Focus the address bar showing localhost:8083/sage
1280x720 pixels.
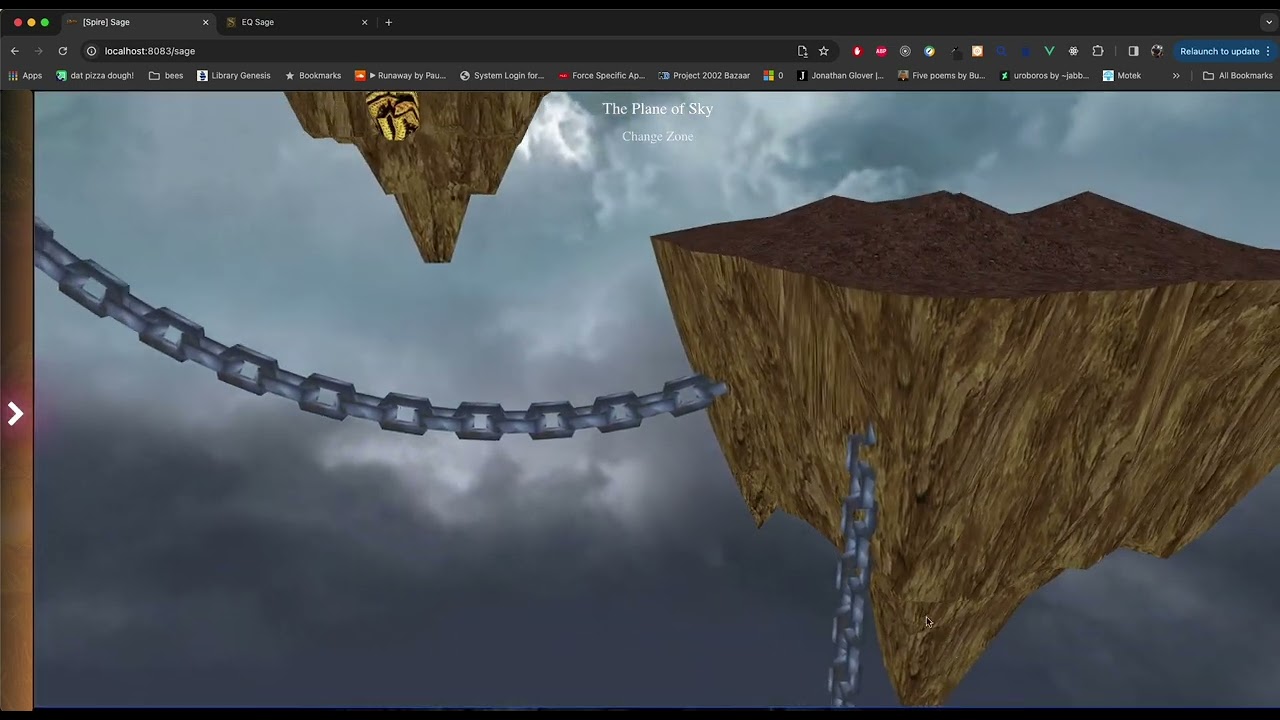pyautogui.click(x=440, y=51)
